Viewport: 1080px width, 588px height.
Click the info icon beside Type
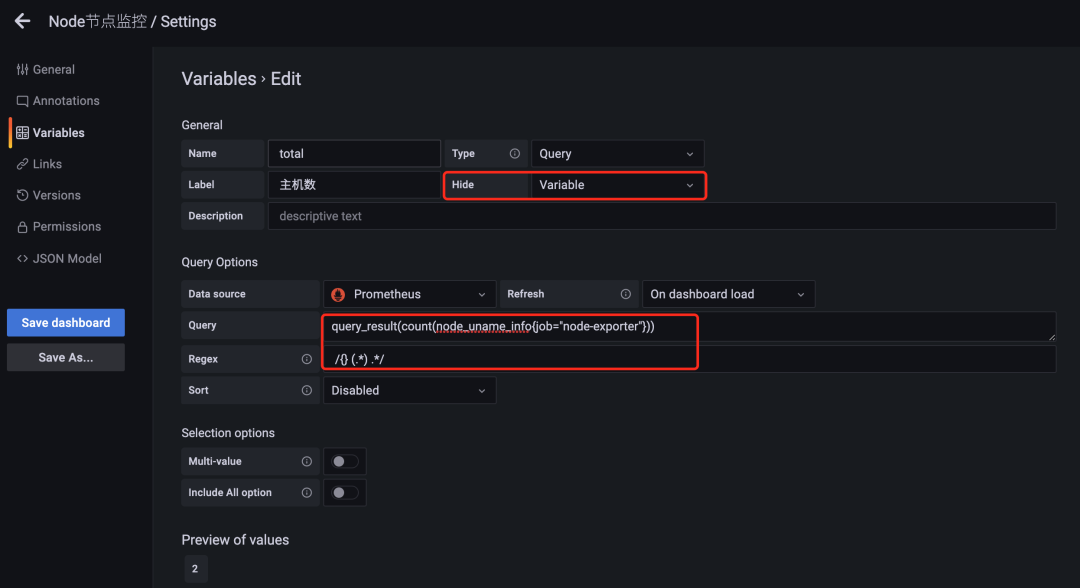click(515, 154)
